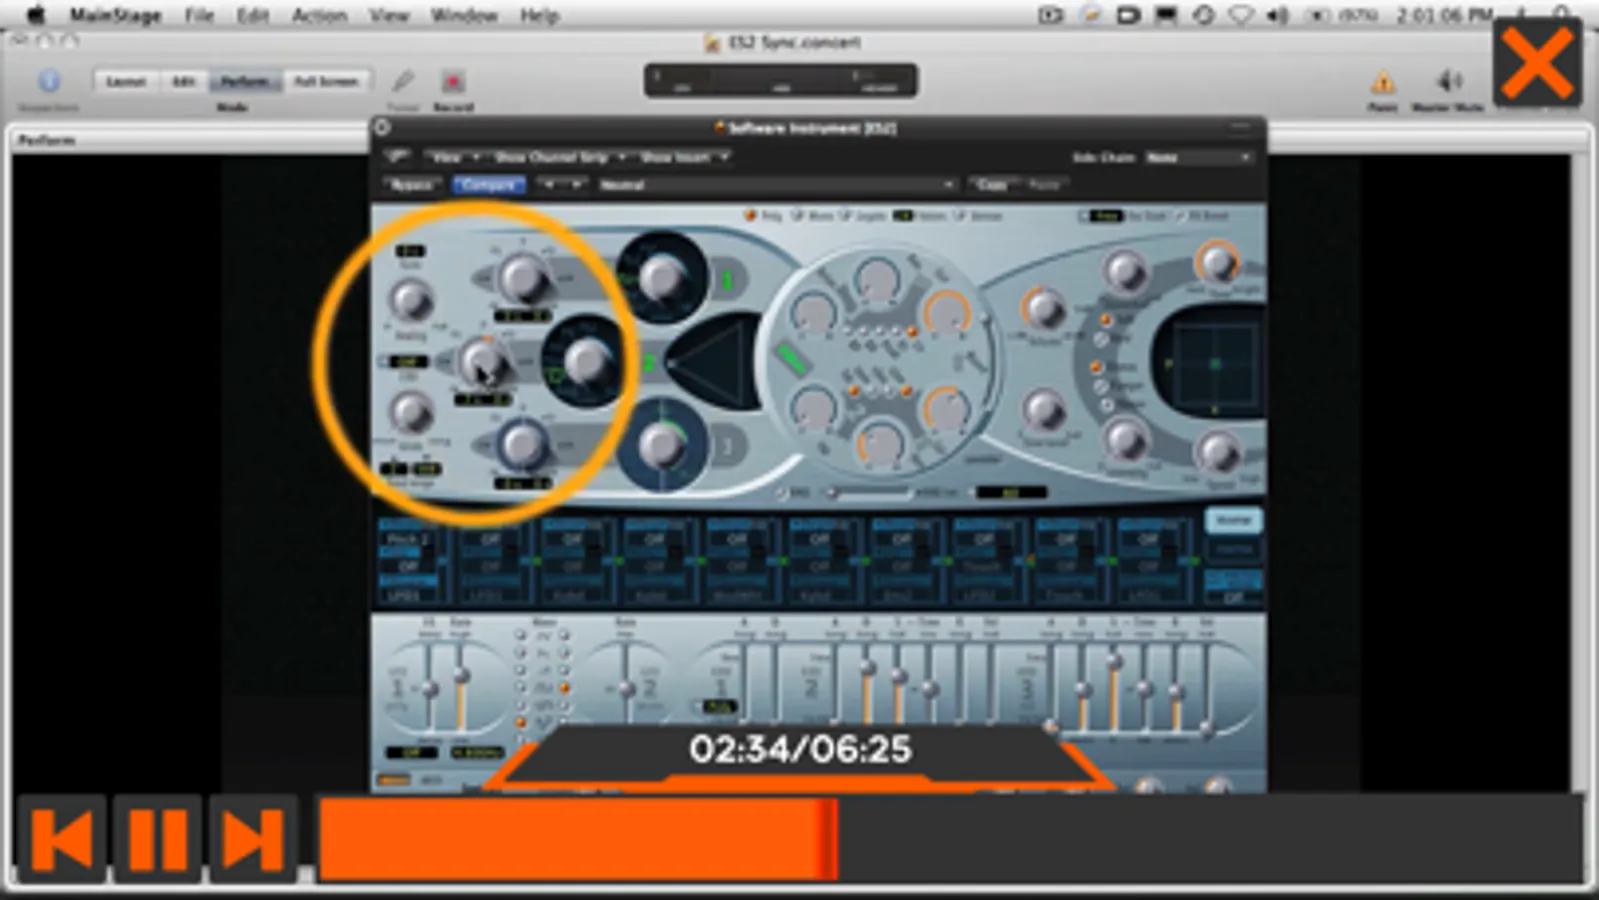Viewport: 1599px width, 900px height.
Task: Switch to Perform mode
Action: pyautogui.click(x=245, y=81)
